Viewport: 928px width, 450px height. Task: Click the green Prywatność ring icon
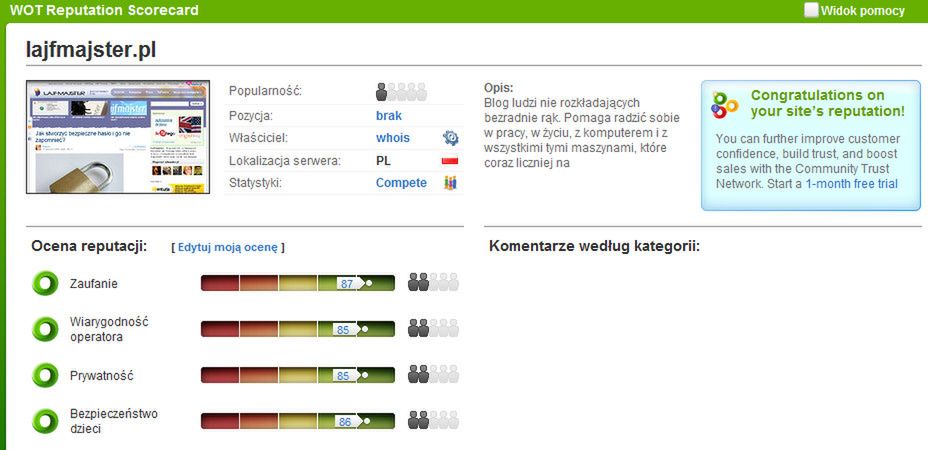(x=45, y=375)
